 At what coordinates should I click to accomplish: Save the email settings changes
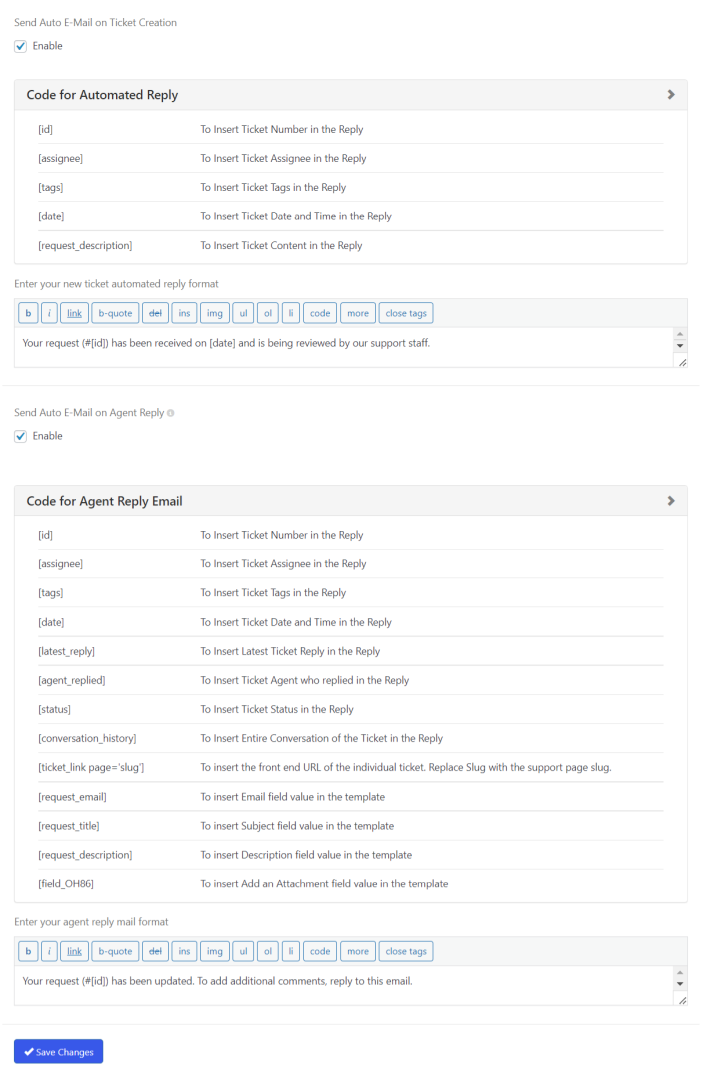pos(57,1051)
